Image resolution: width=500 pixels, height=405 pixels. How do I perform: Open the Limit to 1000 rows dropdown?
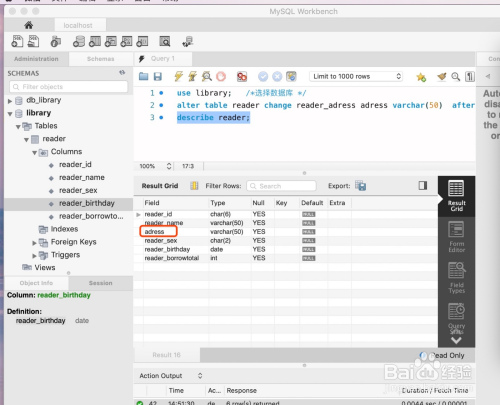click(356, 76)
